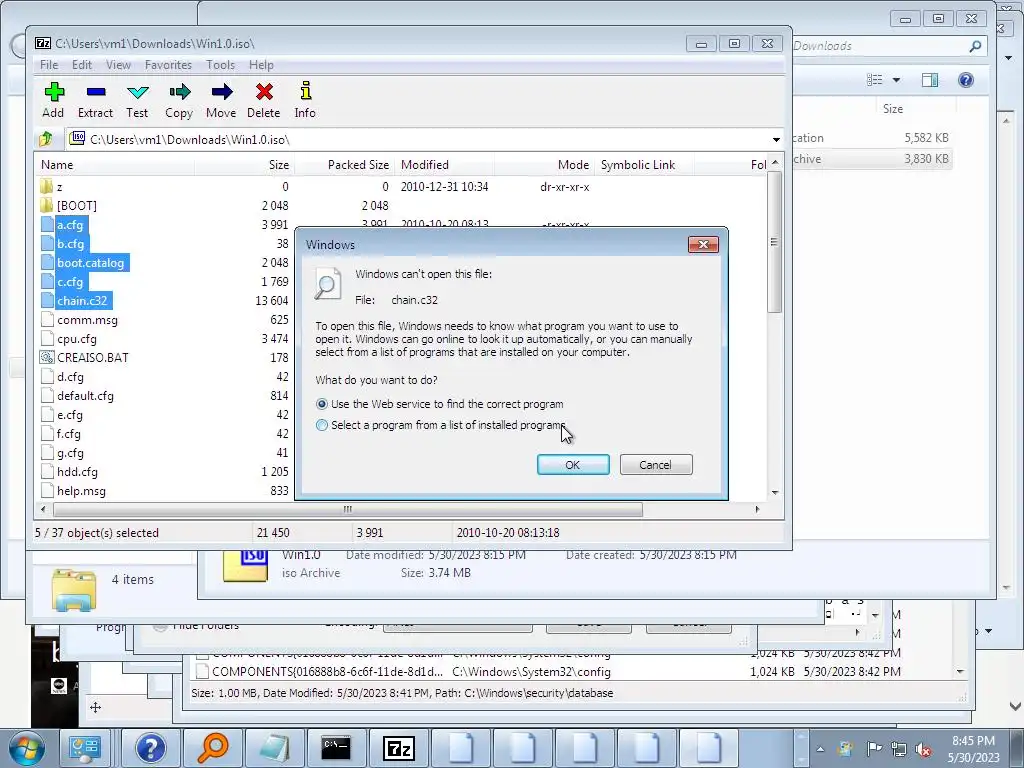1024x768 pixels.
Task: Expand the 7-Zip address path dropdown
Action: pyautogui.click(x=776, y=139)
